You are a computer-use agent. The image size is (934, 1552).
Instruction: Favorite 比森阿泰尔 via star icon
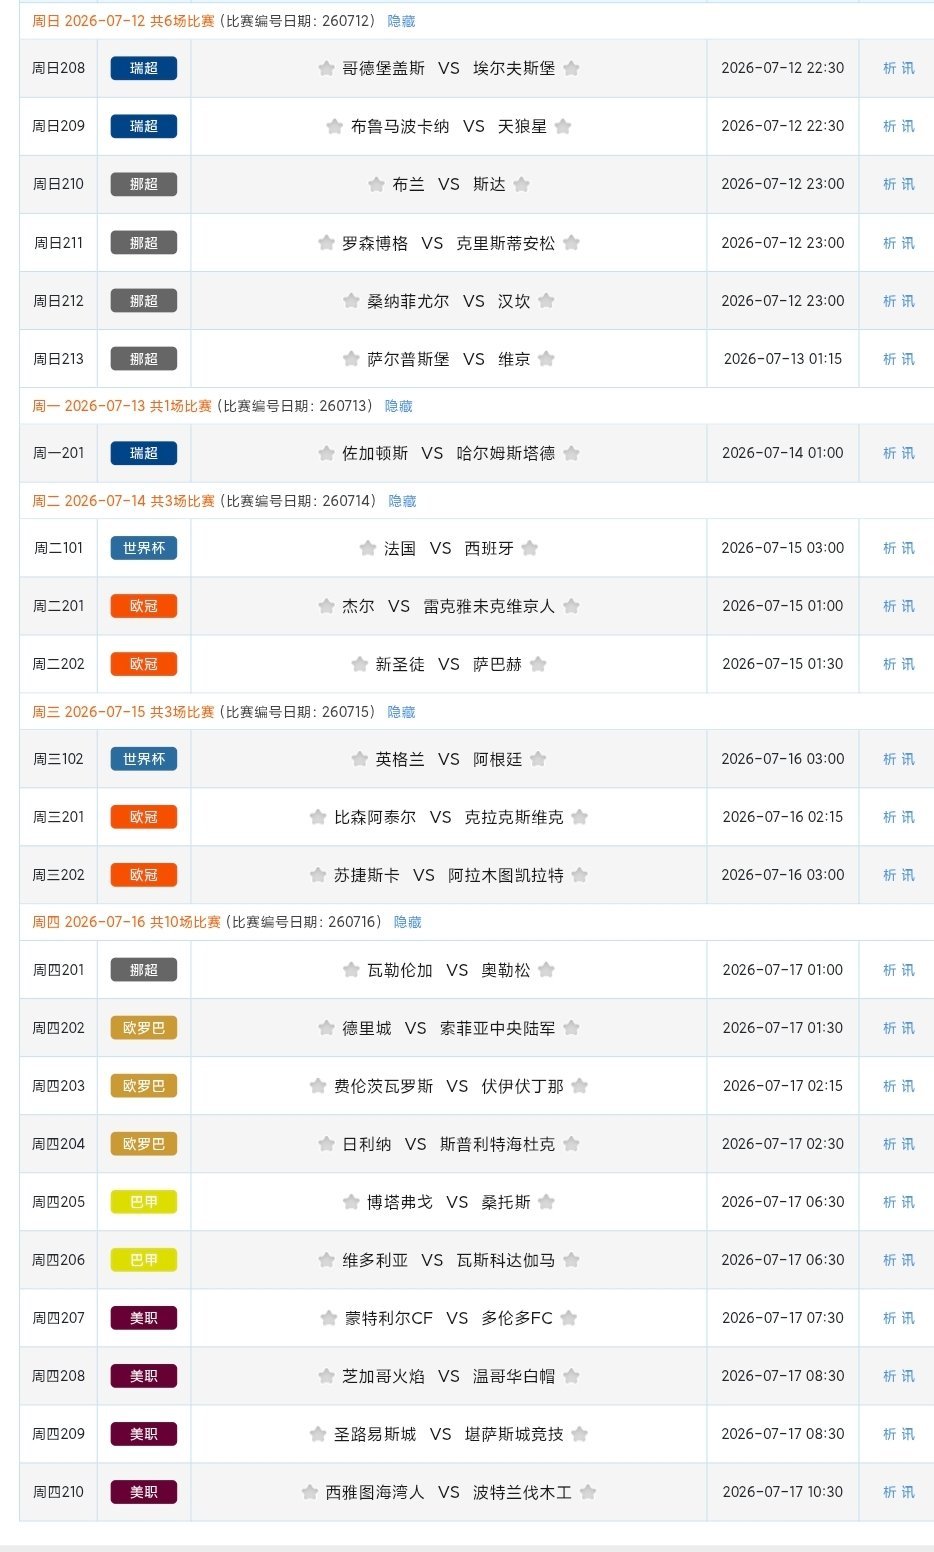coord(318,817)
